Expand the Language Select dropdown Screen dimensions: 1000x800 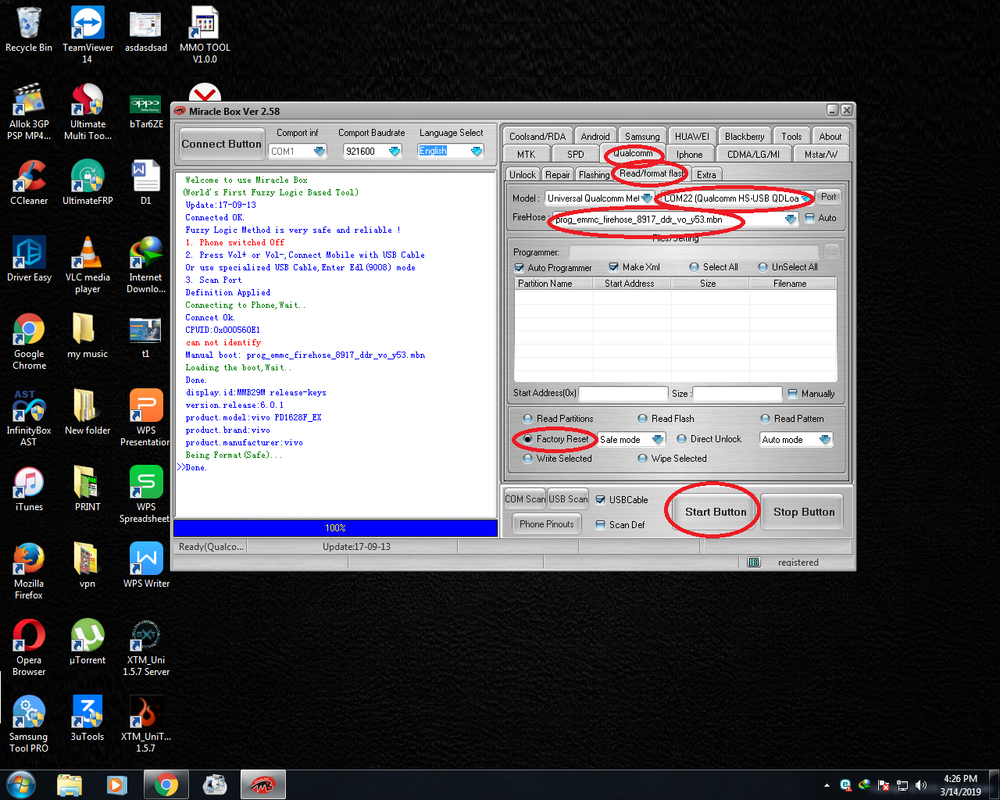click(476, 151)
